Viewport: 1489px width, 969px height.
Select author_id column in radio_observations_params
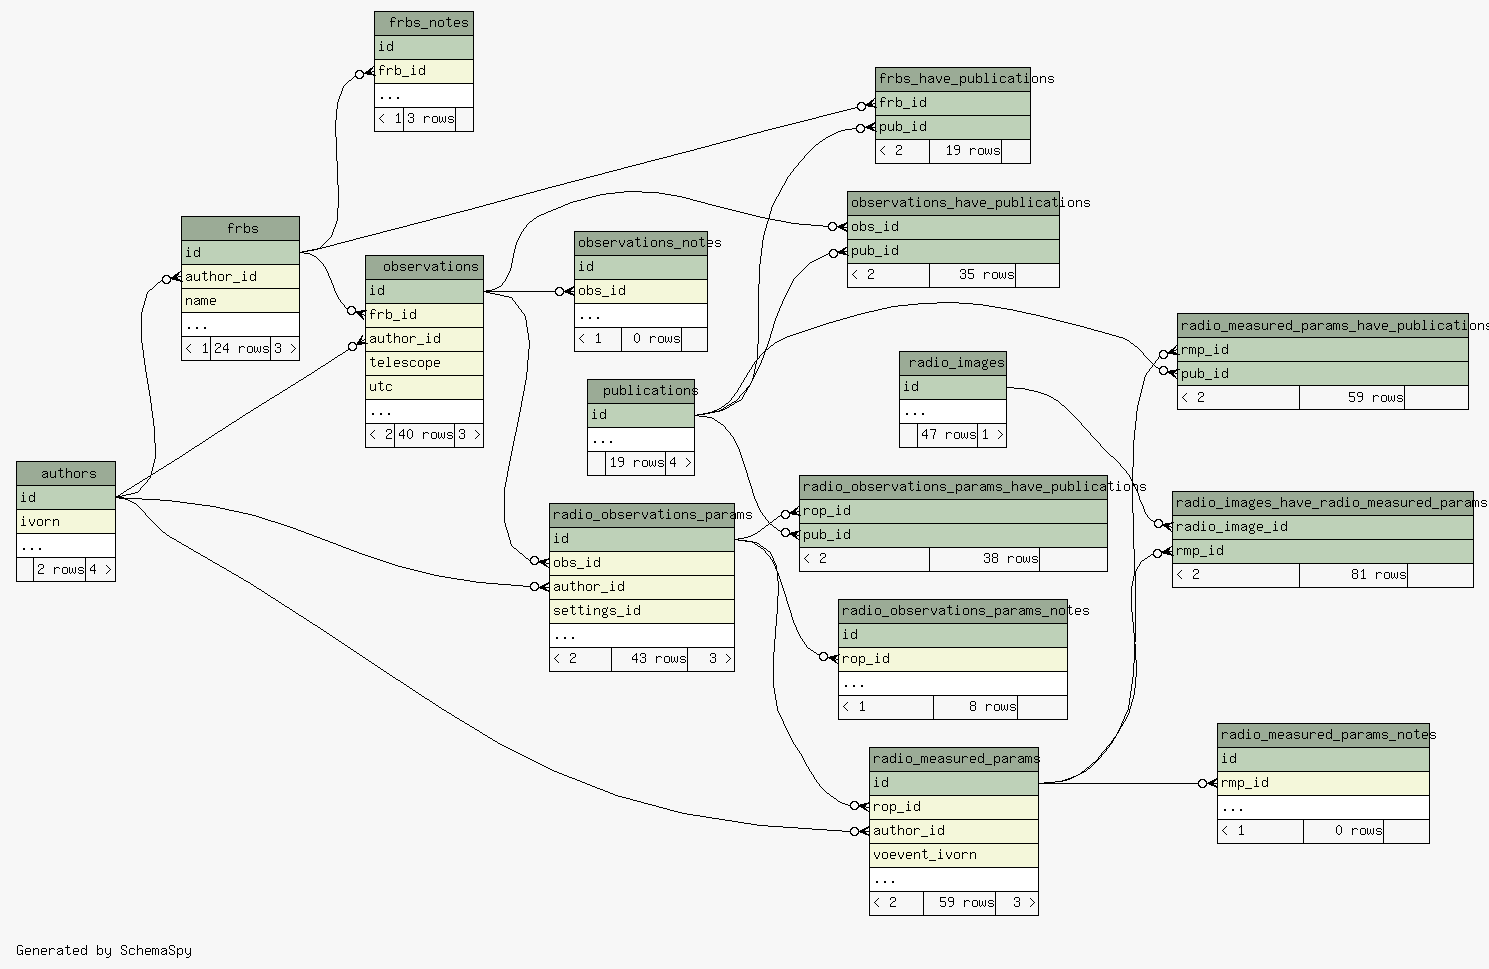[x=642, y=587]
